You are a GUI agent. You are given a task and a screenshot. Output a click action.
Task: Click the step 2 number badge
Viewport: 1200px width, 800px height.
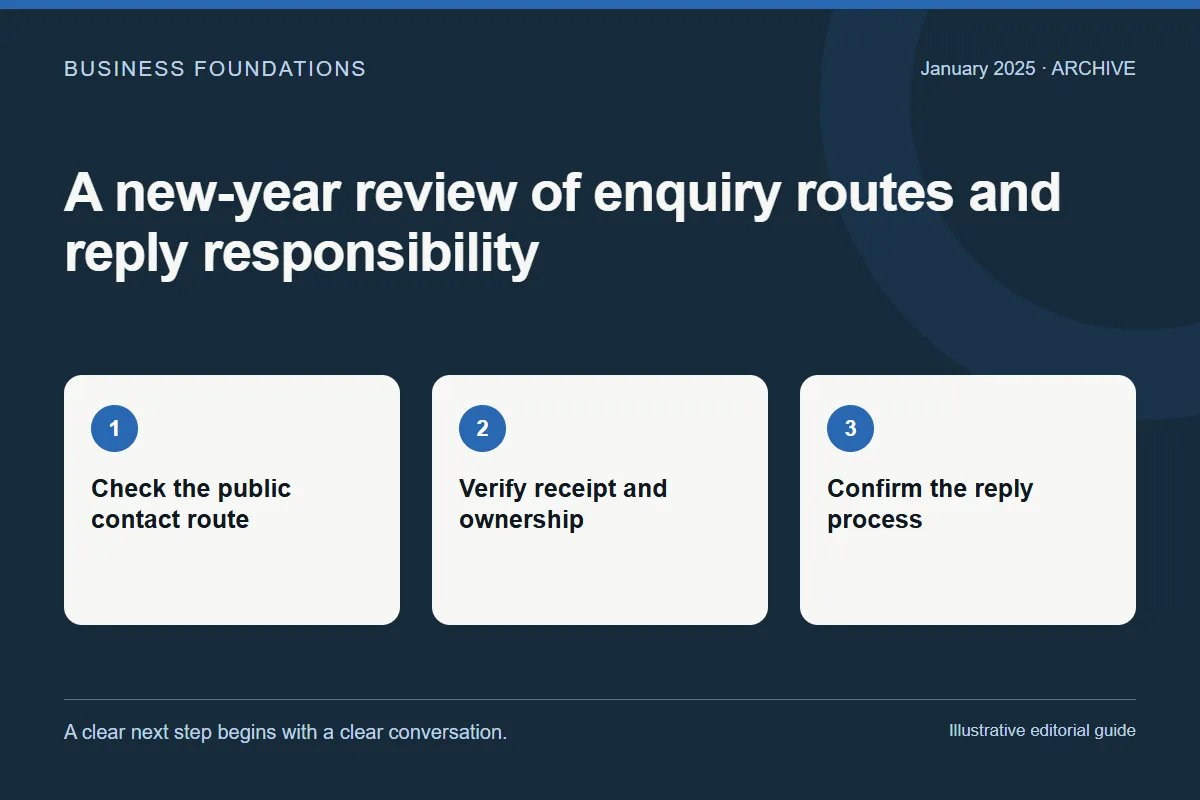pos(482,428)
